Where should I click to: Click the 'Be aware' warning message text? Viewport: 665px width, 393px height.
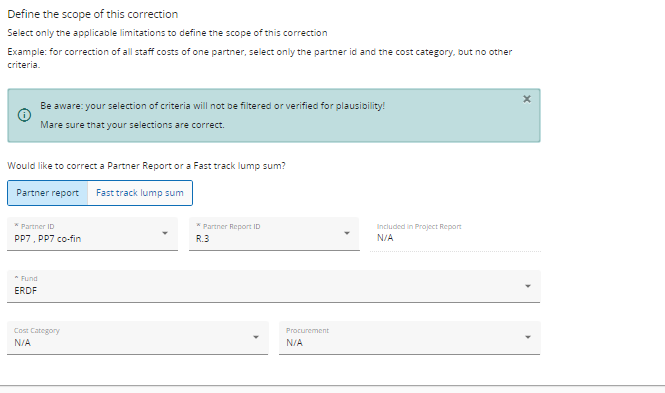212,106
